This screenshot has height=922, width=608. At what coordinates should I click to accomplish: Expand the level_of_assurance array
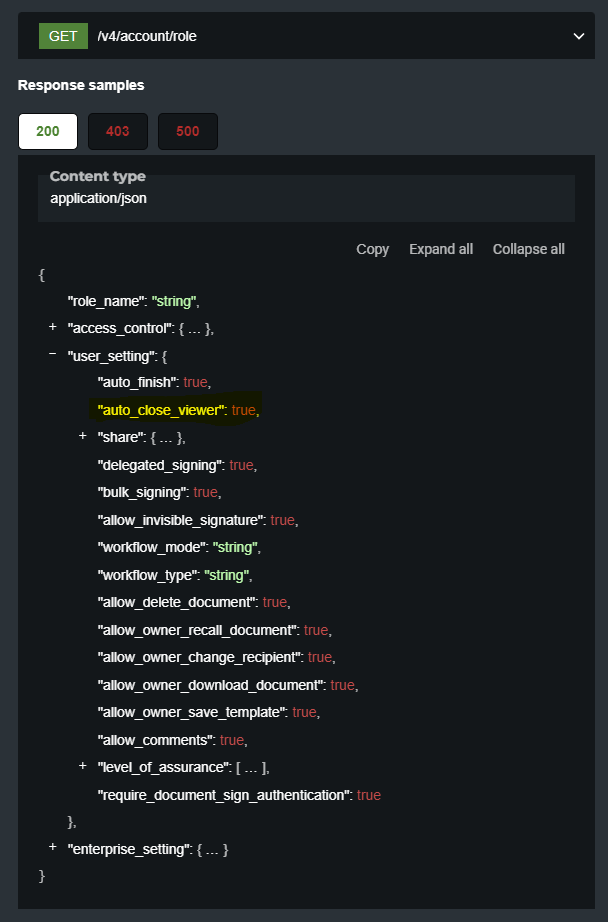click(x=82, y=766)
